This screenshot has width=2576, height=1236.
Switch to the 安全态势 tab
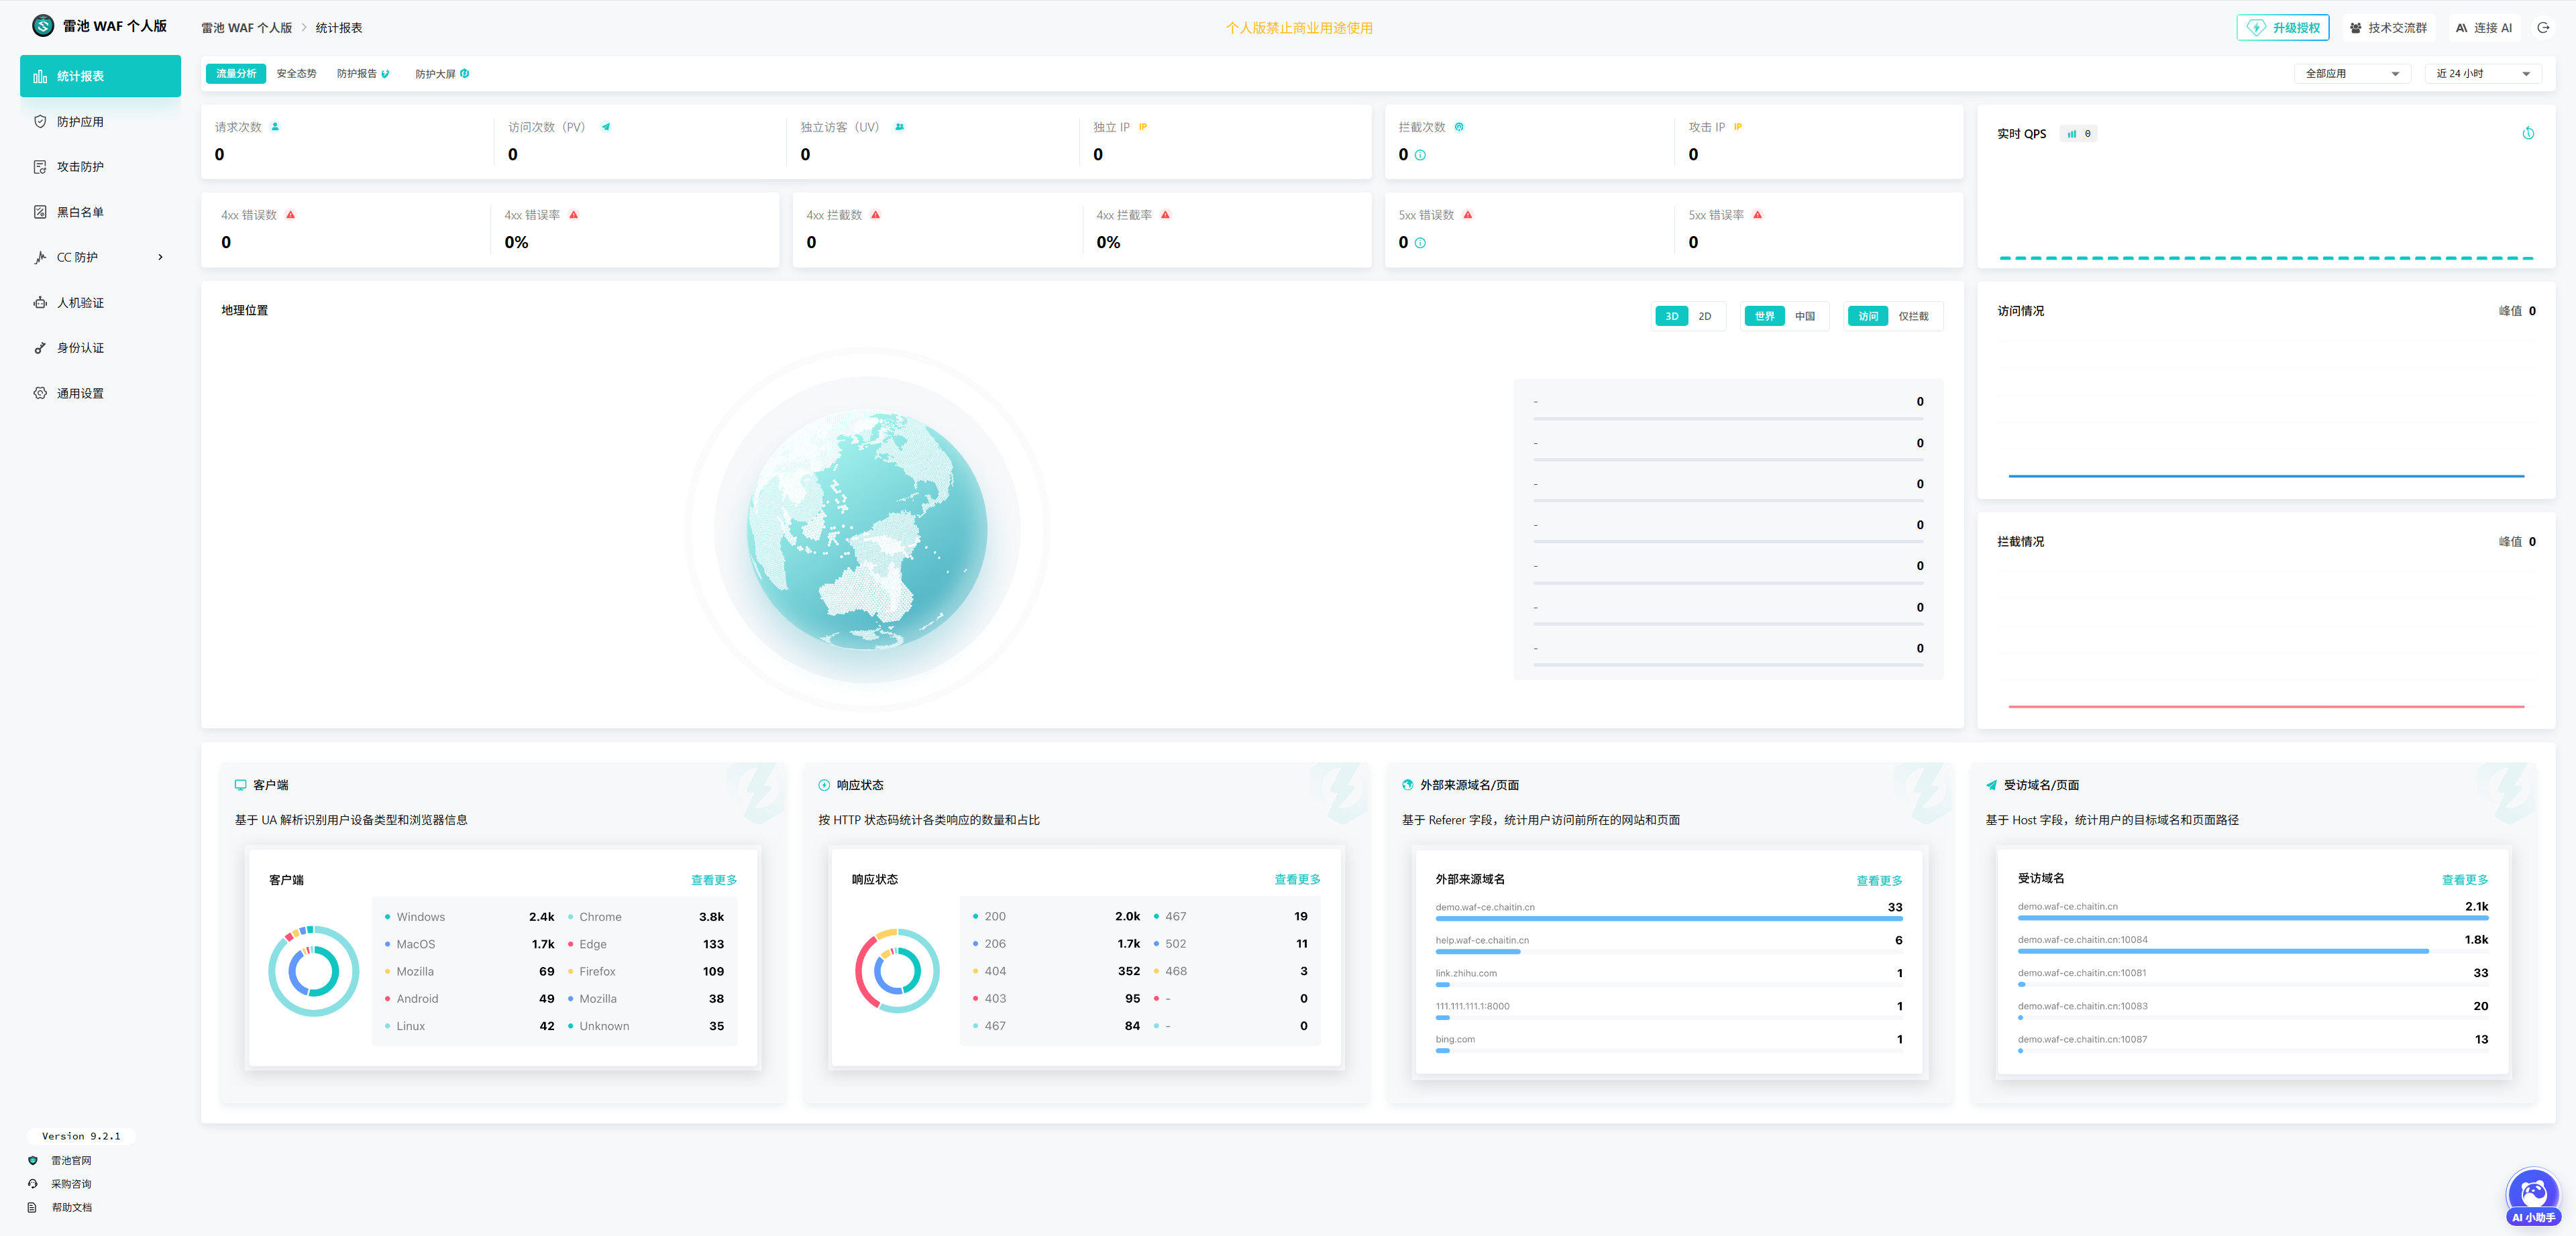[296, 74]
